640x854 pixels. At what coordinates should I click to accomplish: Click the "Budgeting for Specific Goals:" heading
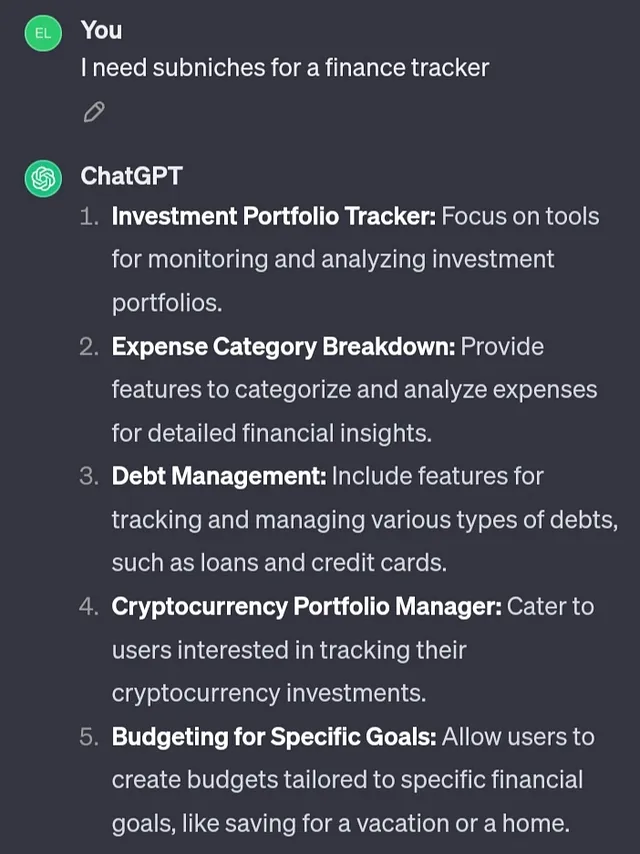[x=274, y=736]
